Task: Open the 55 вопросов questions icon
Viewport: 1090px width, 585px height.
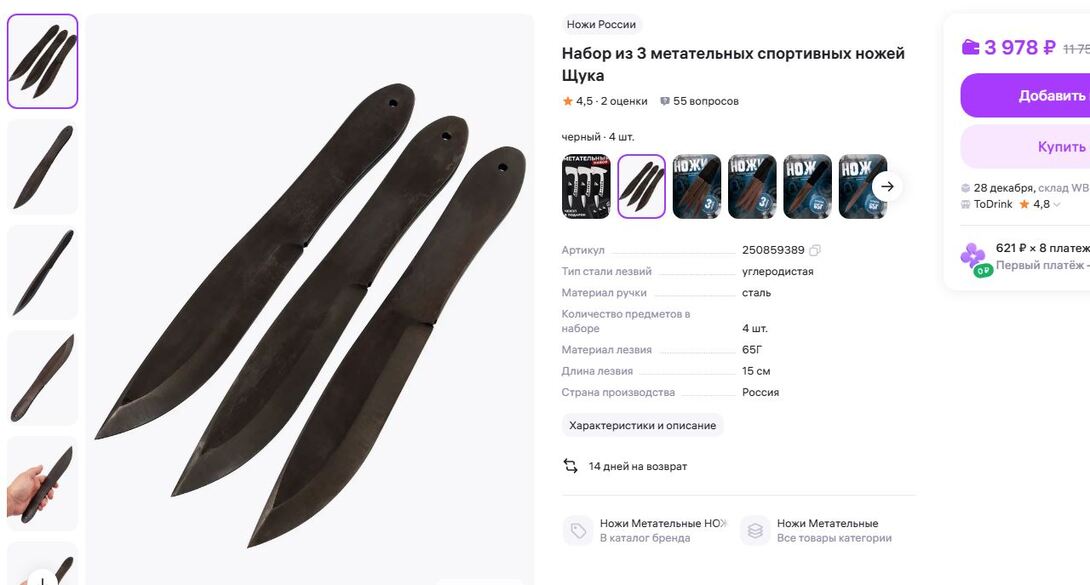Action: [x=665, y=101]
